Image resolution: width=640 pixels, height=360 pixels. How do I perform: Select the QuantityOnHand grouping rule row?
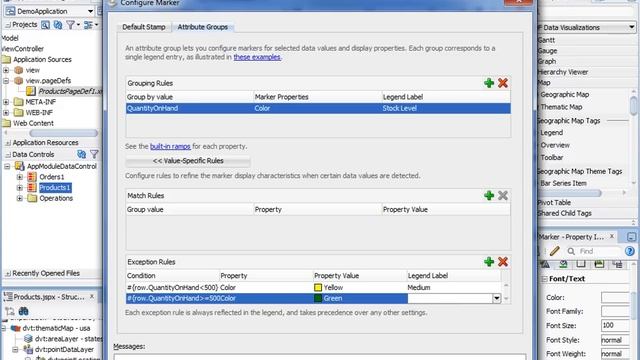click(x=318, y=108)
